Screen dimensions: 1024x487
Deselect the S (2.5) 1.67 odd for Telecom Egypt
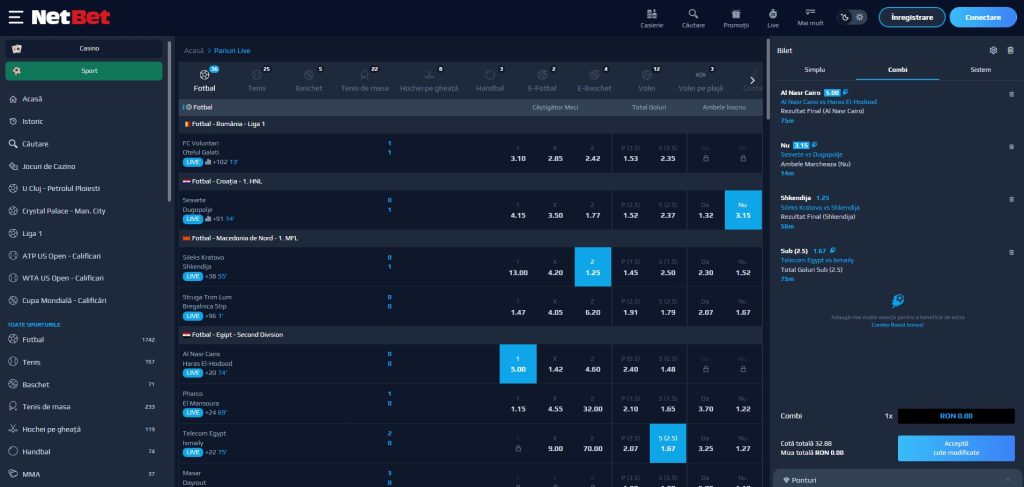668,443
